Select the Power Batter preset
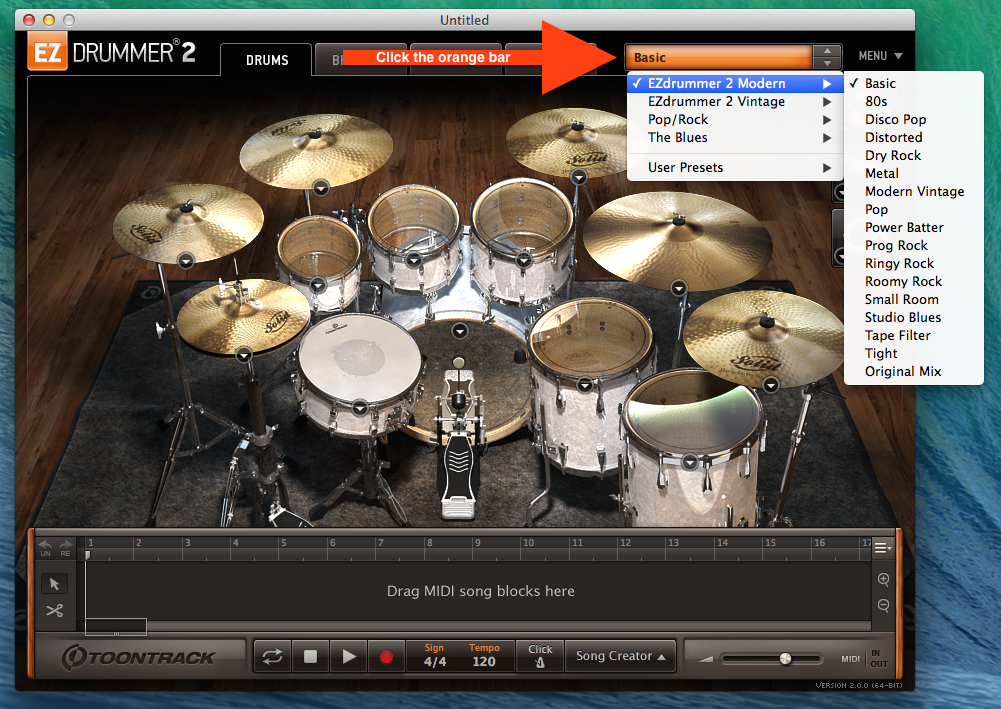Image resolution: width=1001 pixels, height=709 pixels. tap(913, 227)
